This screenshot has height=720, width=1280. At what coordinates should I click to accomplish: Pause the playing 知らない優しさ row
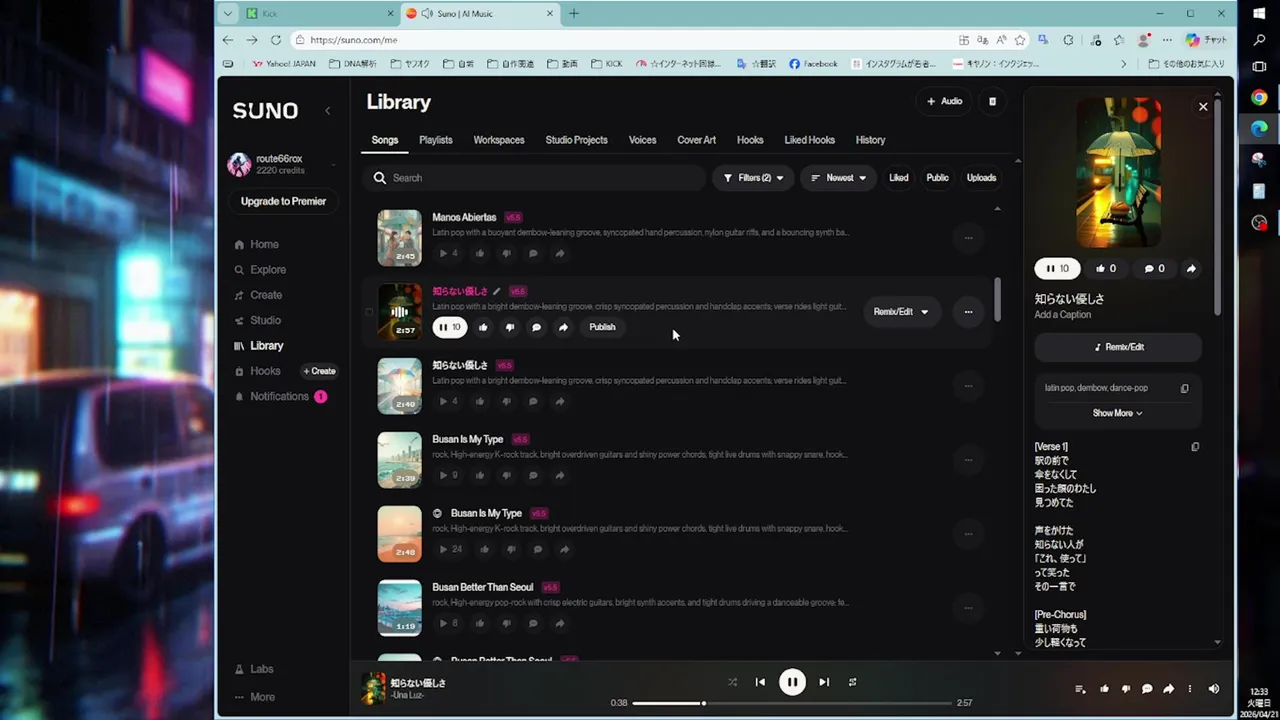tap(450, 327)
